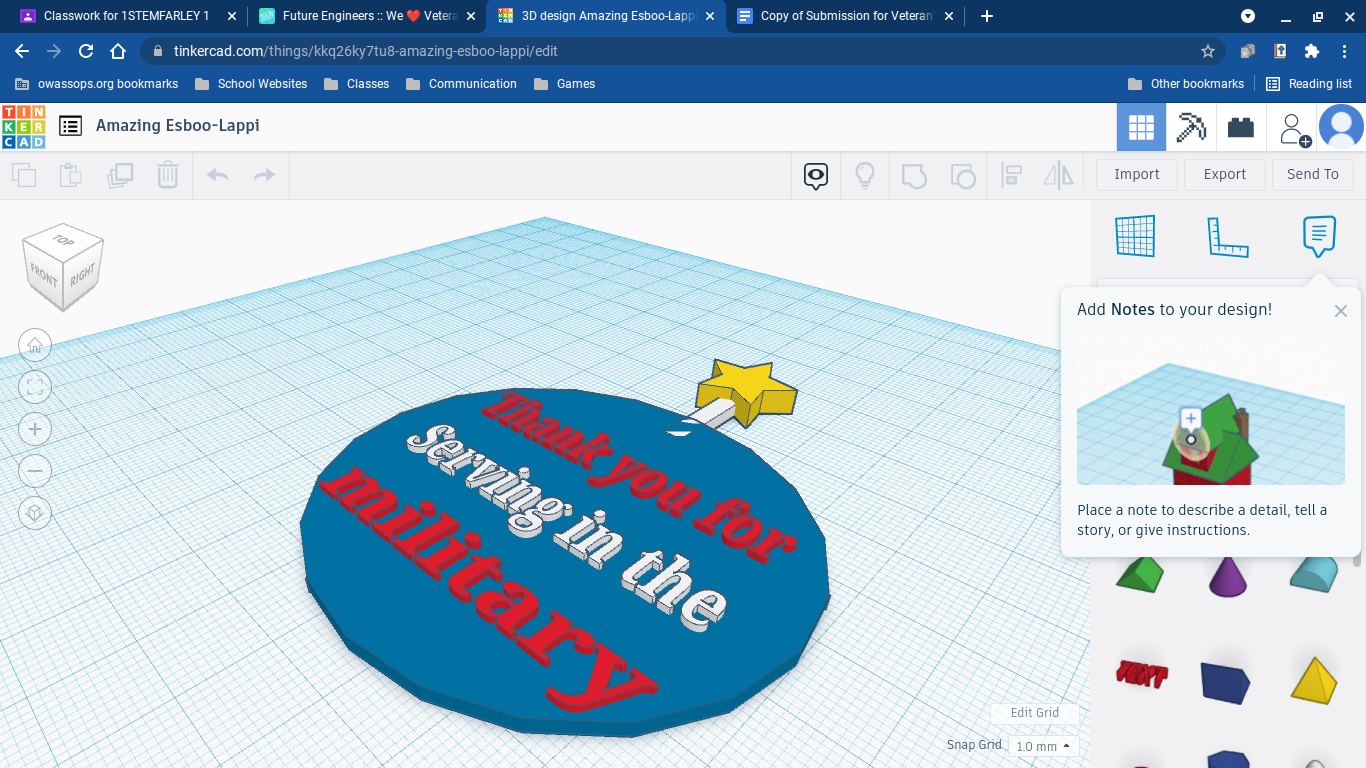Redo the last action
This screenshot has height=768, width=1366.
[x=264, y=176]
